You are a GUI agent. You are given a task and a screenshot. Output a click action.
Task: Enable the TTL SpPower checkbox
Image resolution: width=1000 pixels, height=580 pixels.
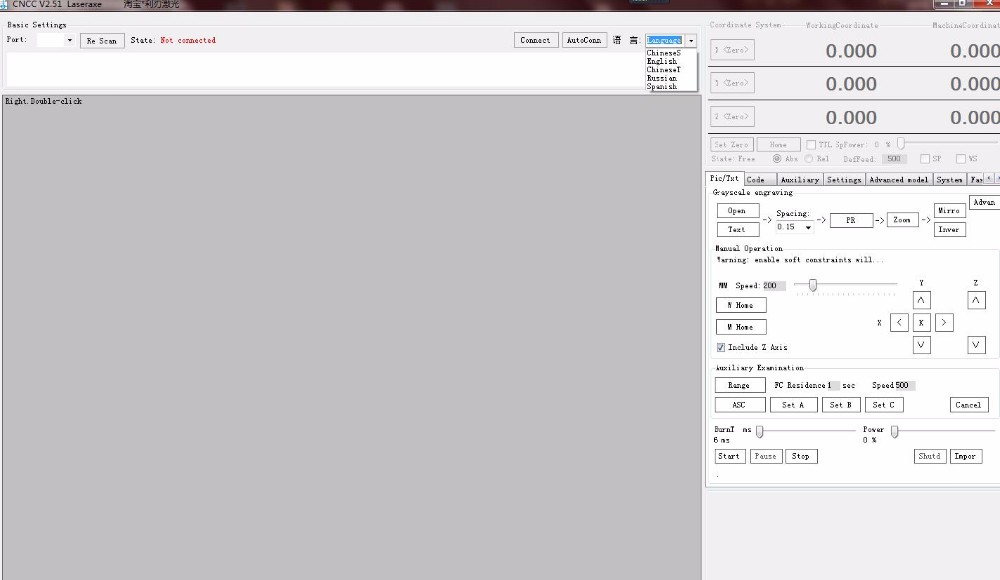click(811, 145)
